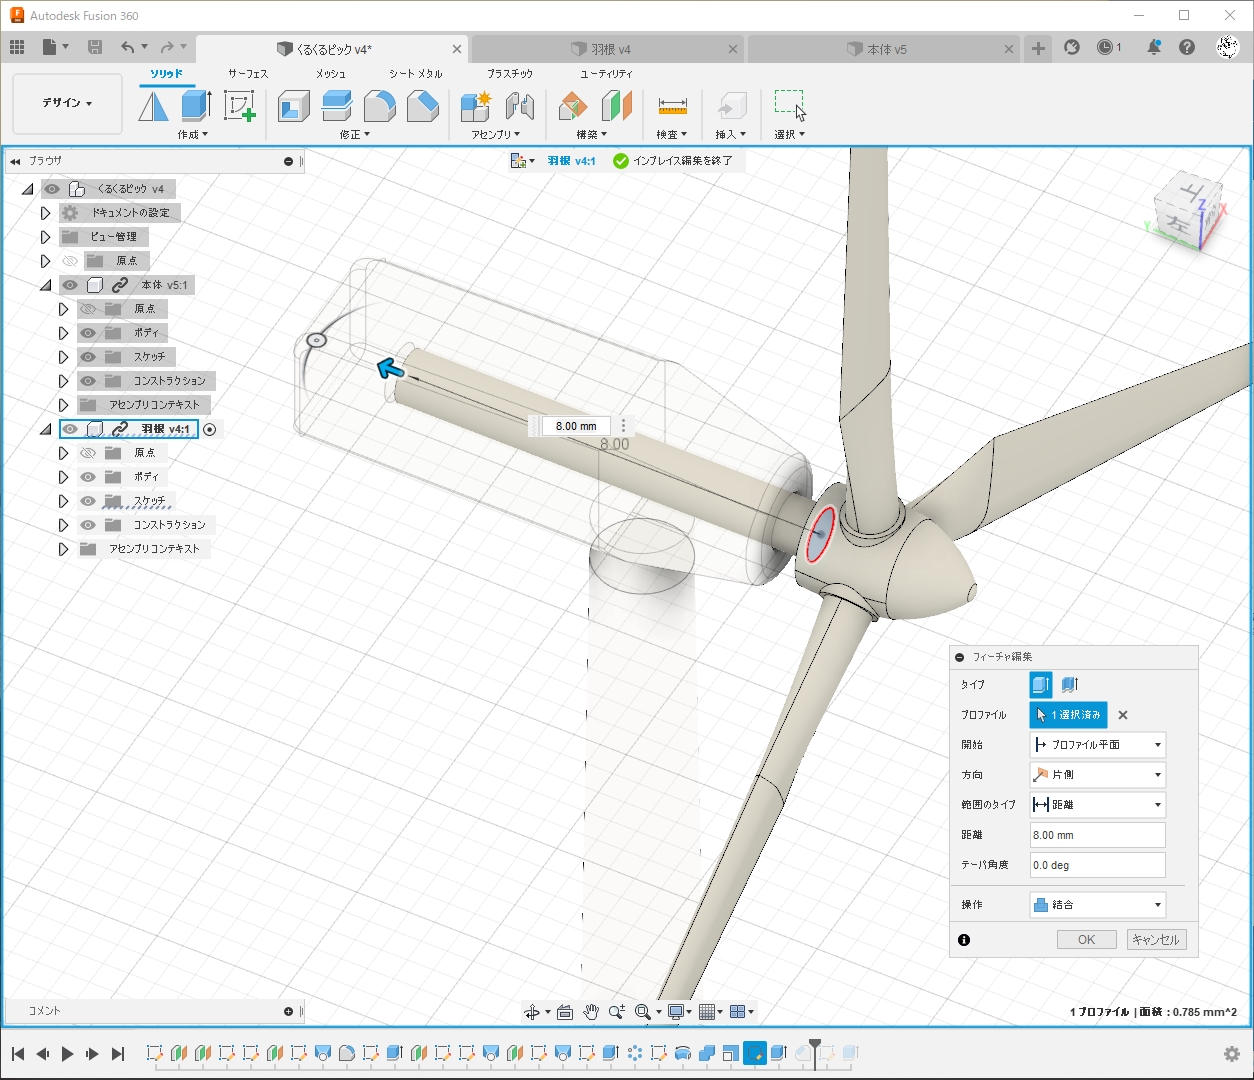Select the Measure tool icon
Screen dimensions: 1254x1080
(x=672, y=106)
